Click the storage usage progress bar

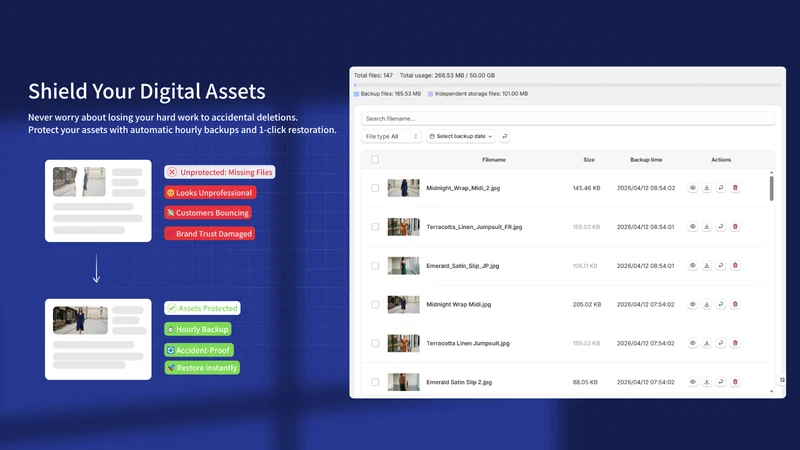[567, 85]
